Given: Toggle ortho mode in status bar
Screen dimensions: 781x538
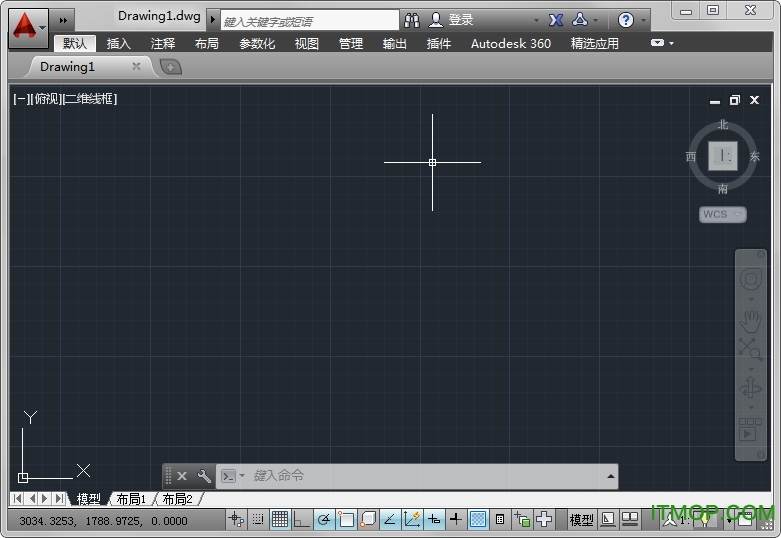Looking at the screenshot, I should (x=301, y=519).
